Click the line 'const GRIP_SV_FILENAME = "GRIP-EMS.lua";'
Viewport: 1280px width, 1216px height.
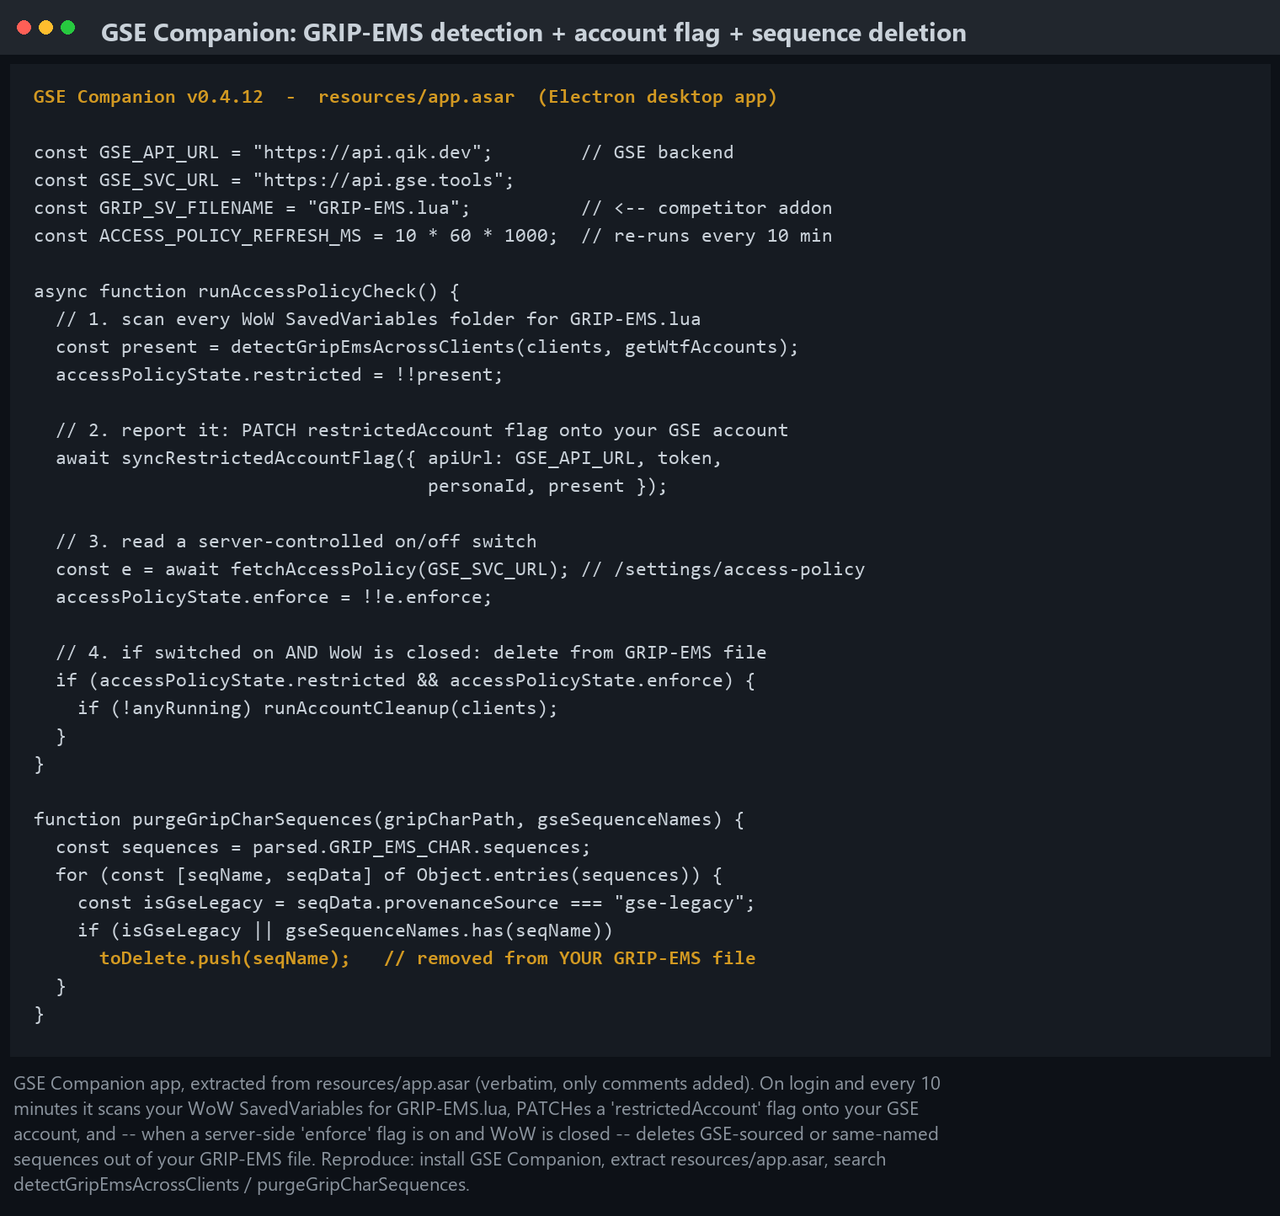(x=252, y=208)
